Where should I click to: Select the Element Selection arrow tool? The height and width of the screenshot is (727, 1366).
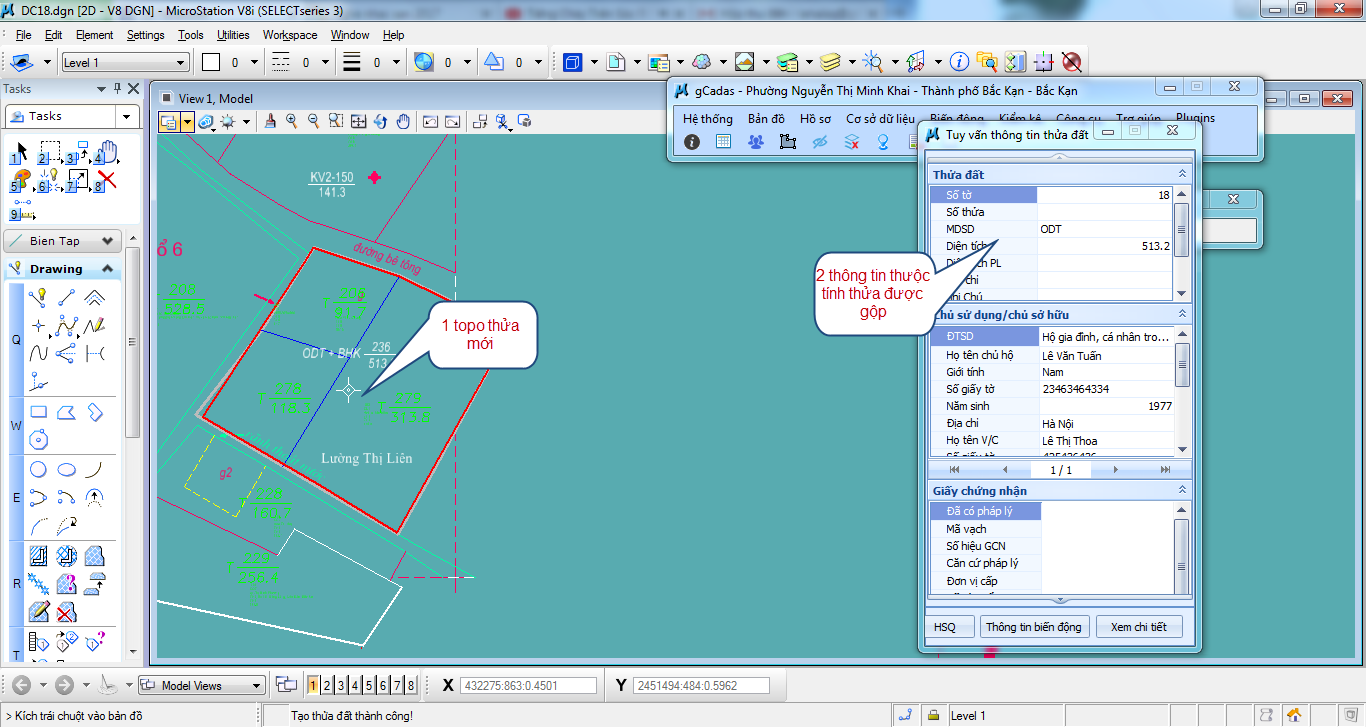[x=22, y=152]
